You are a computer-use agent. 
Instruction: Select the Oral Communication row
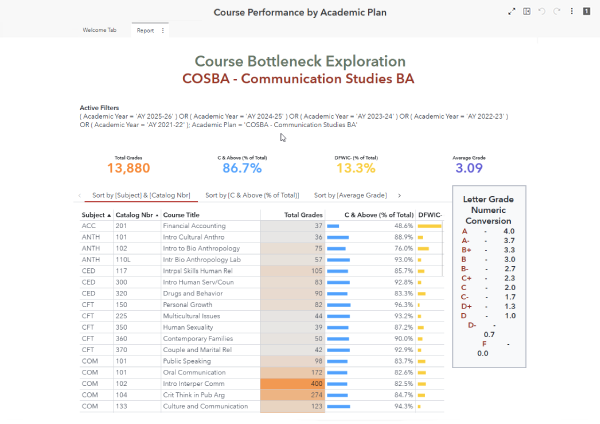[262, 372]
